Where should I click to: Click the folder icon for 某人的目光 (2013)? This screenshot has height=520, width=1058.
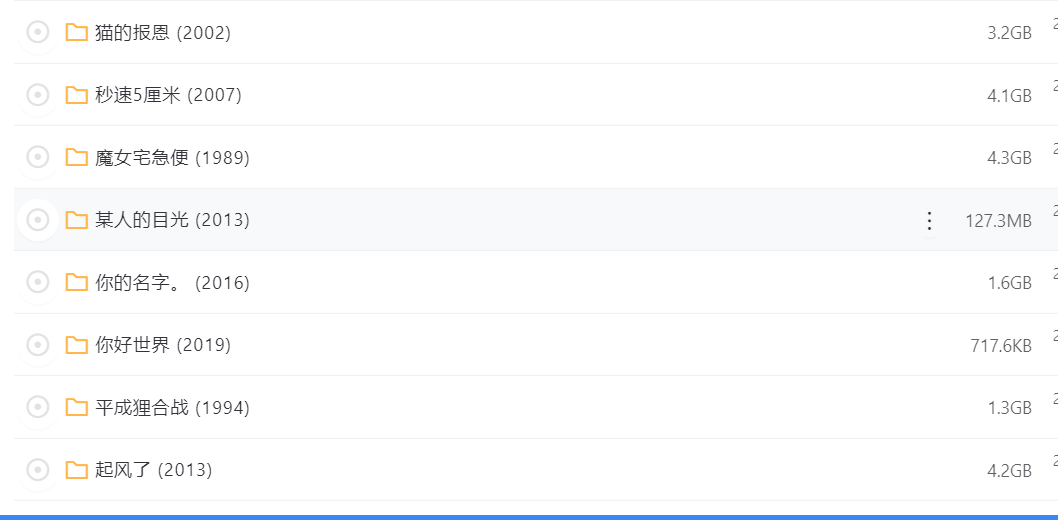pyautogui.click(x=76, y=220)
